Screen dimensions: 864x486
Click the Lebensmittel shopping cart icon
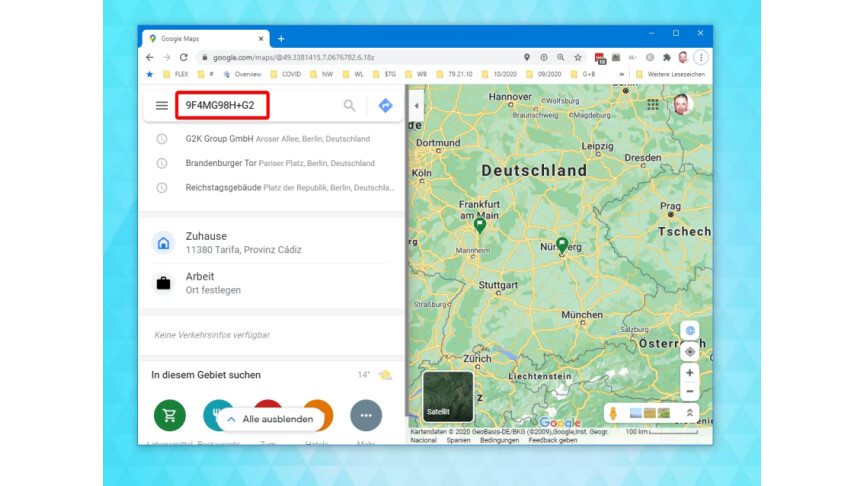coord(170,415)
